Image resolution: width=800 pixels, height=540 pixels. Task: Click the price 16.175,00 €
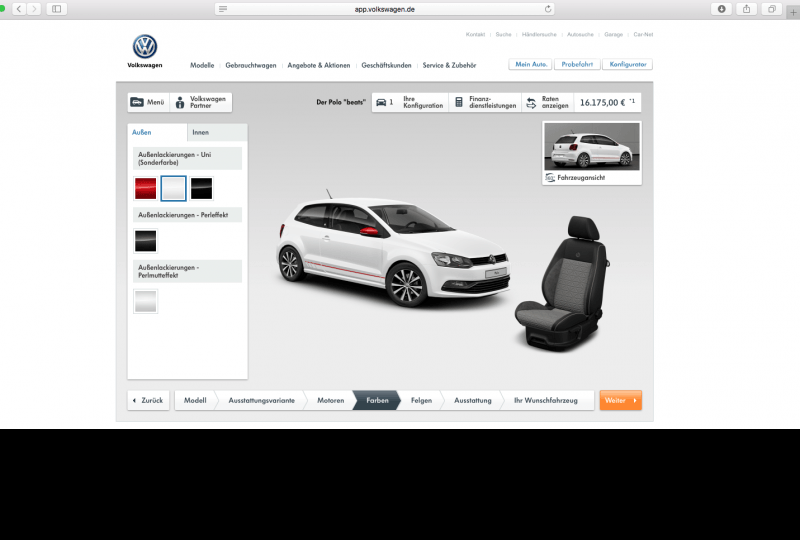(x=603, y=103)
